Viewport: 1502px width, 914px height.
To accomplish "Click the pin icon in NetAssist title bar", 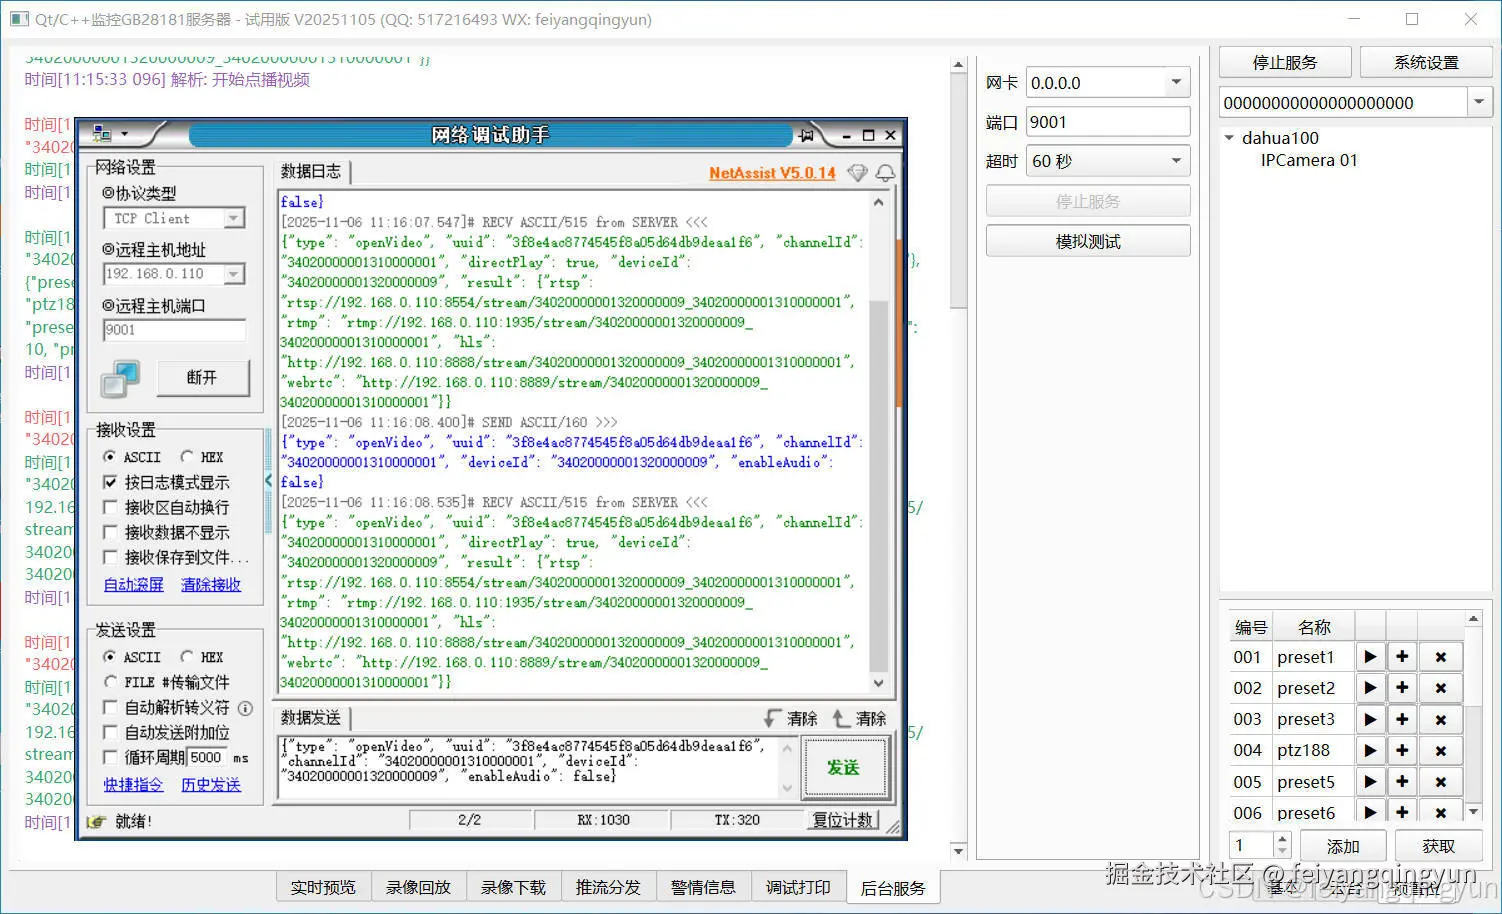I will [x=806, y=134].
